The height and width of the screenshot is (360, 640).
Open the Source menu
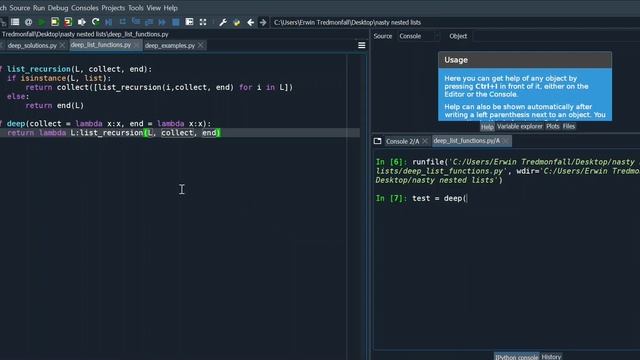[x=20, y=8]
